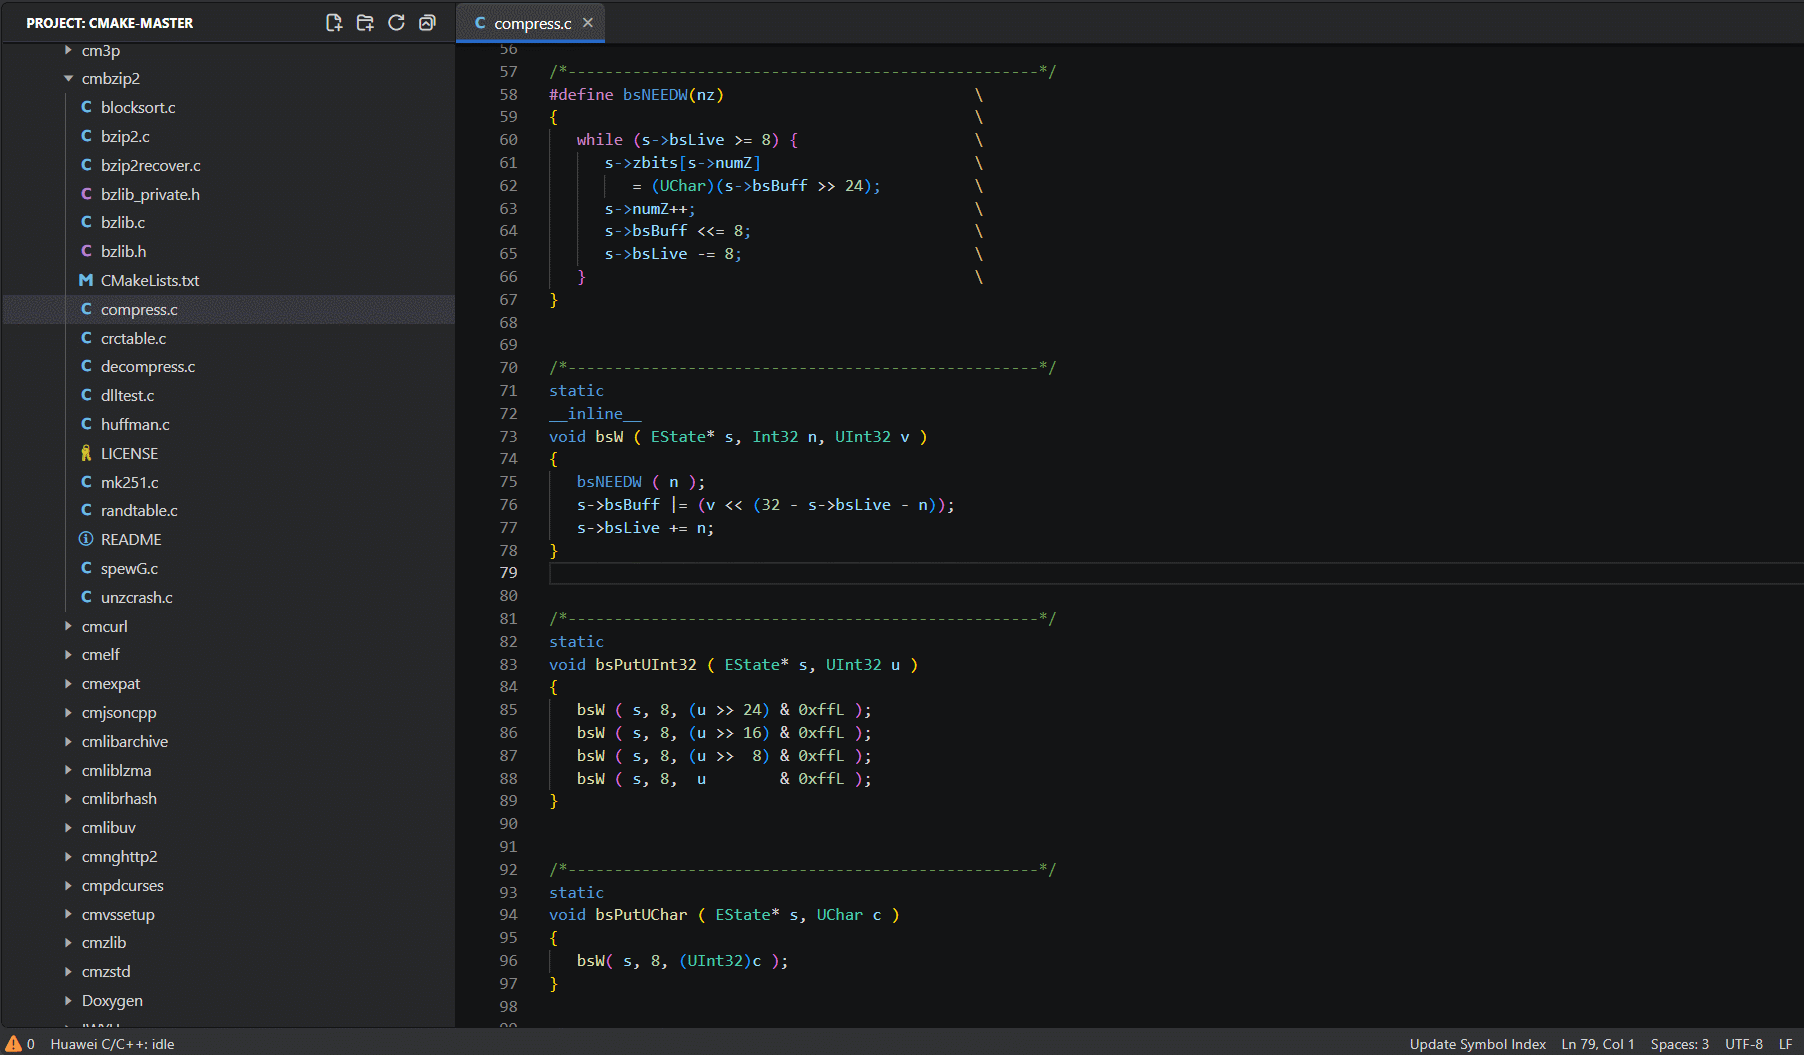Viewport: 1804px width, 1055px height.
Task: Click the C file icon beside huffman.c
Action: (86, 424)
